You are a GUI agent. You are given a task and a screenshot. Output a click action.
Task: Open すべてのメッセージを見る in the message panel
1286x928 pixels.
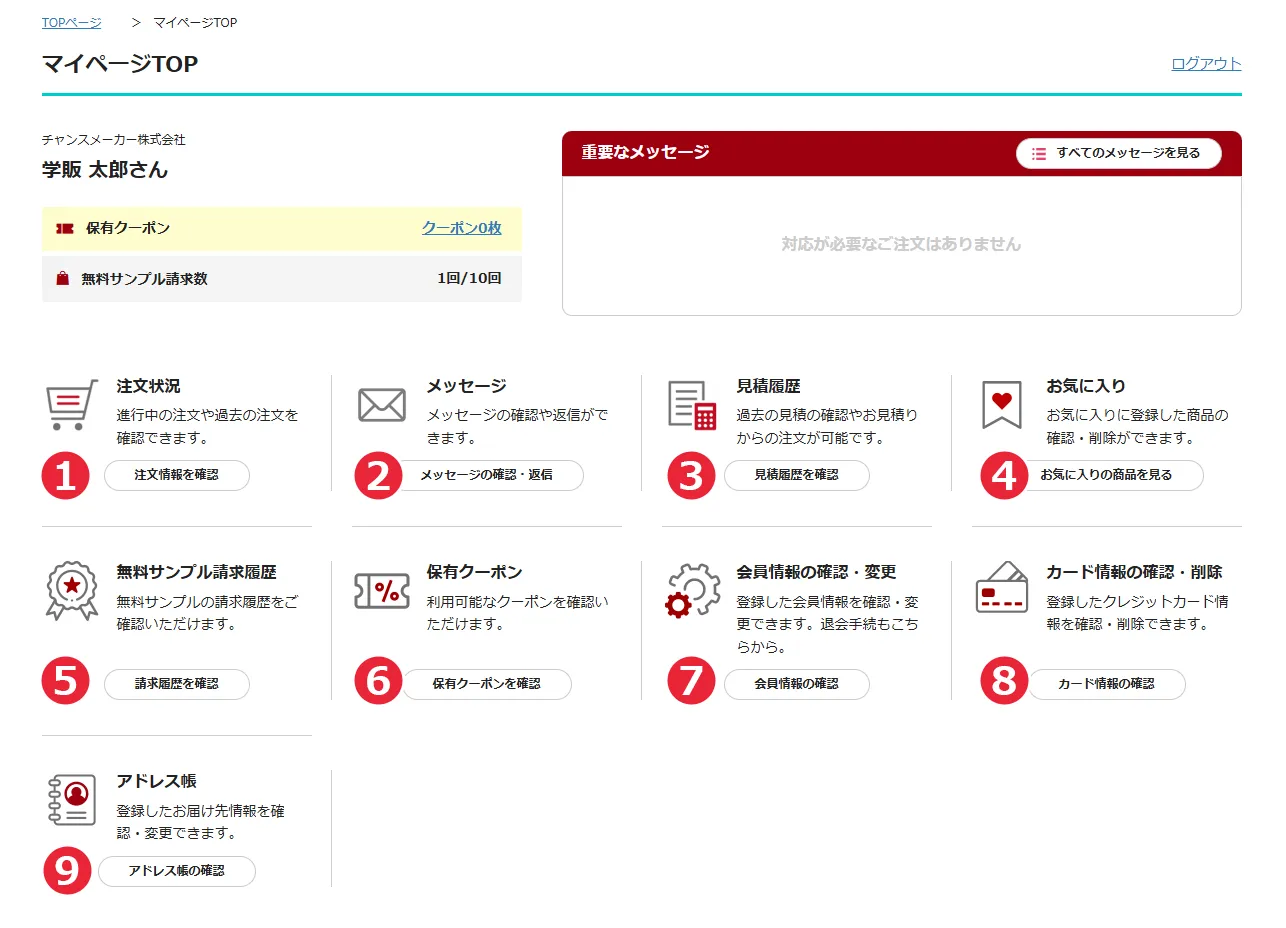(x=1120, y=154)
